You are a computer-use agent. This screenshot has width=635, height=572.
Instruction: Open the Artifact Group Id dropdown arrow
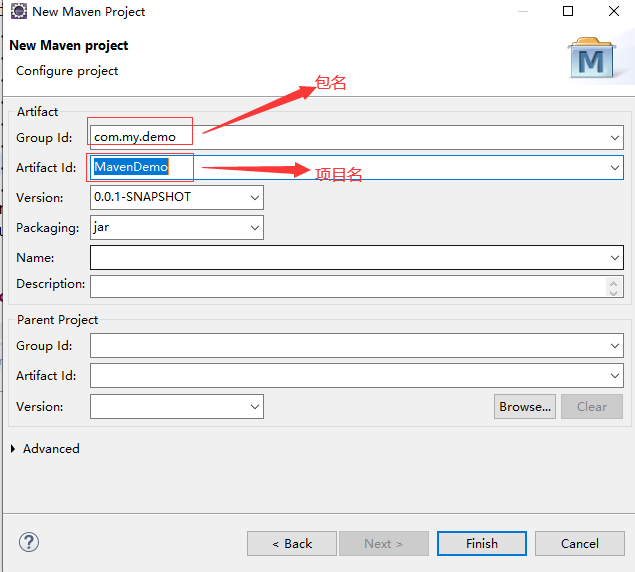pos(615,138)
